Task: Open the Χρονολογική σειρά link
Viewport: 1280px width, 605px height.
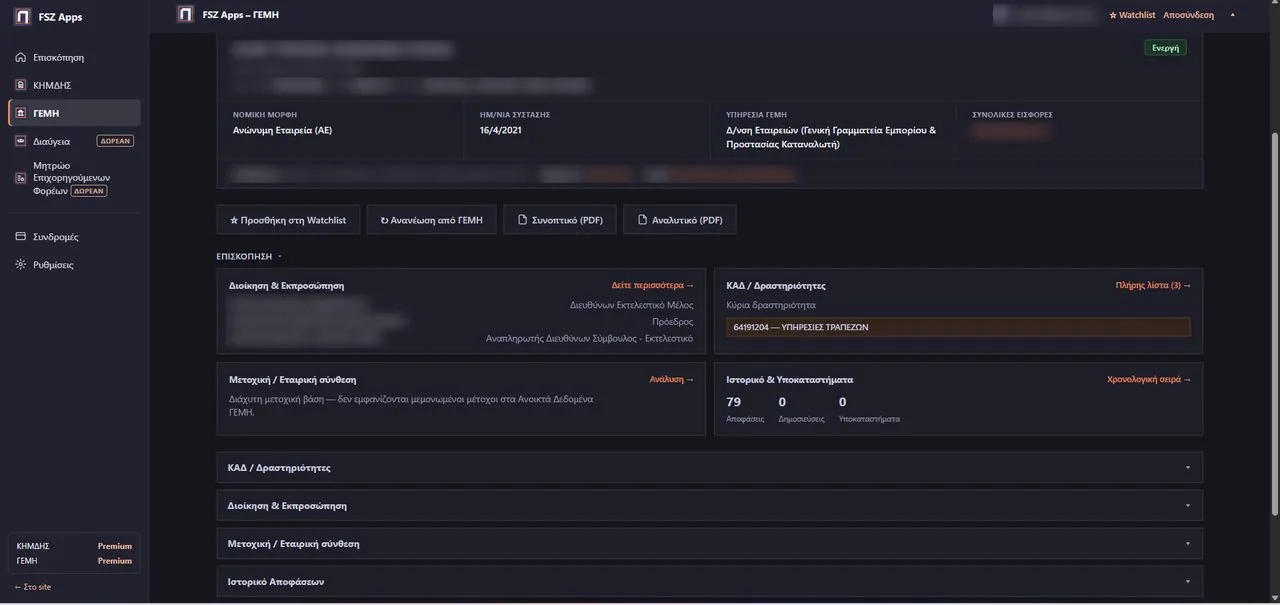Action: pyautogui.click(x=1149, y=380)
